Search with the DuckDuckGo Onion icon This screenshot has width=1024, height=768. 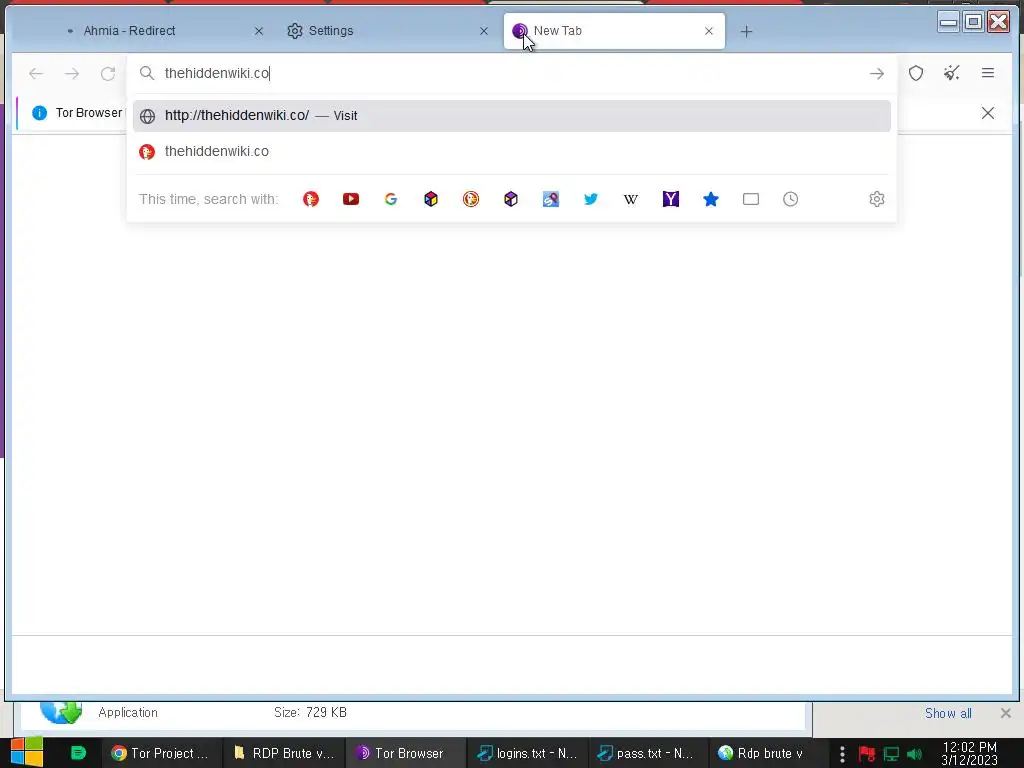(471, 199)
